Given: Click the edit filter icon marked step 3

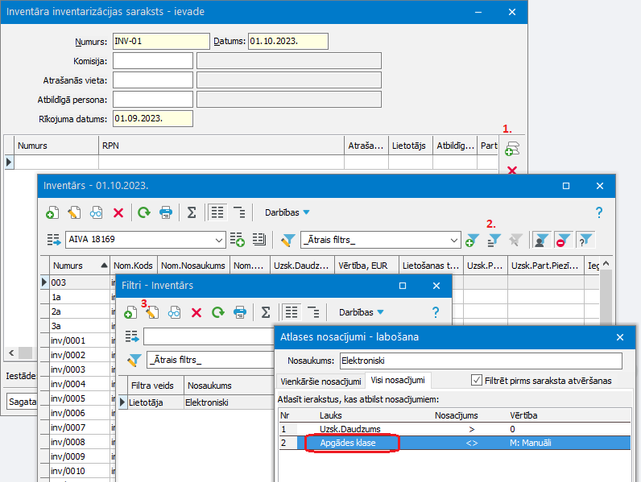Looking at the screenshot, I should (x=152, y=312).
